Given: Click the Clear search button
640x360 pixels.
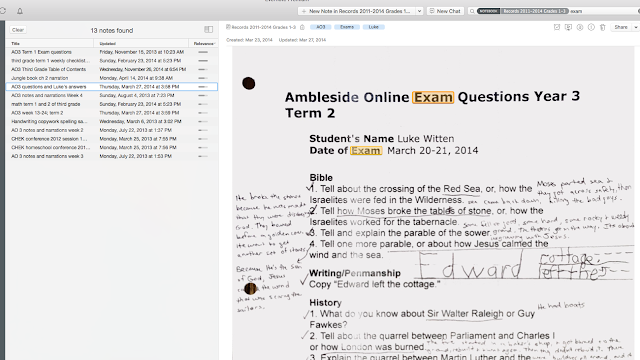Looking at the screenshot, I should tap(18, 30).
